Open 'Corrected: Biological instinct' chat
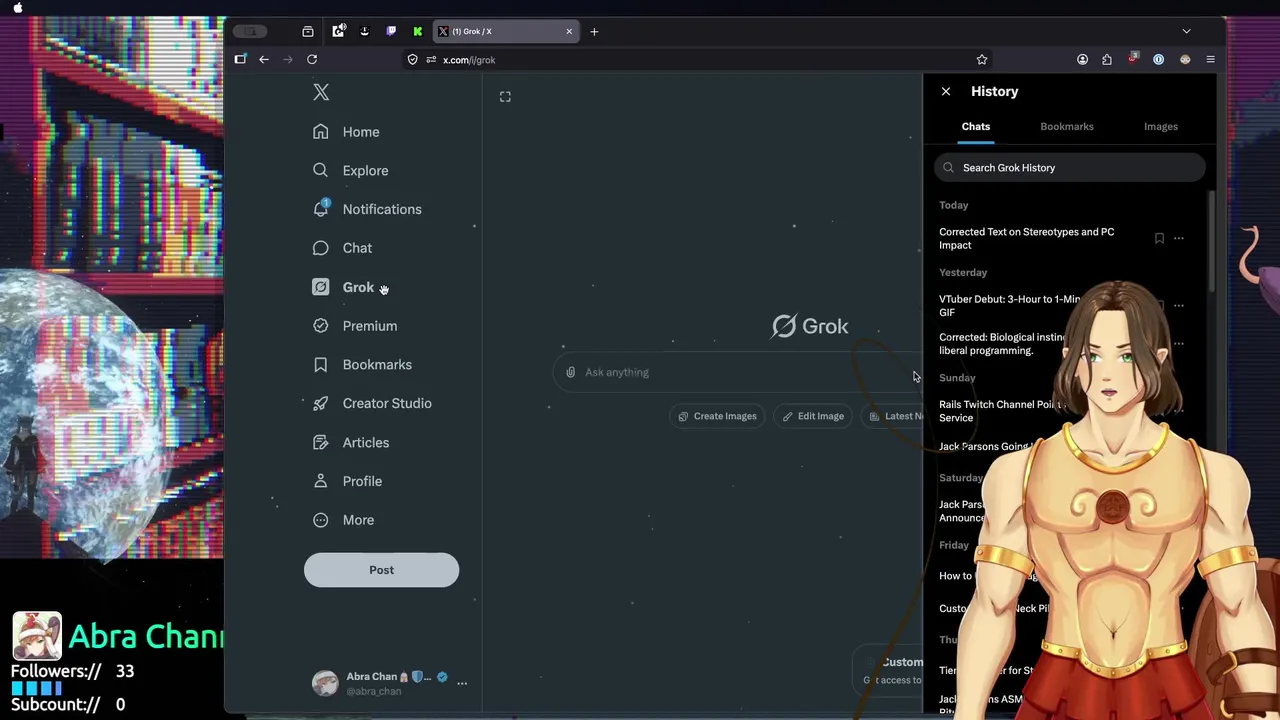 1002,344
